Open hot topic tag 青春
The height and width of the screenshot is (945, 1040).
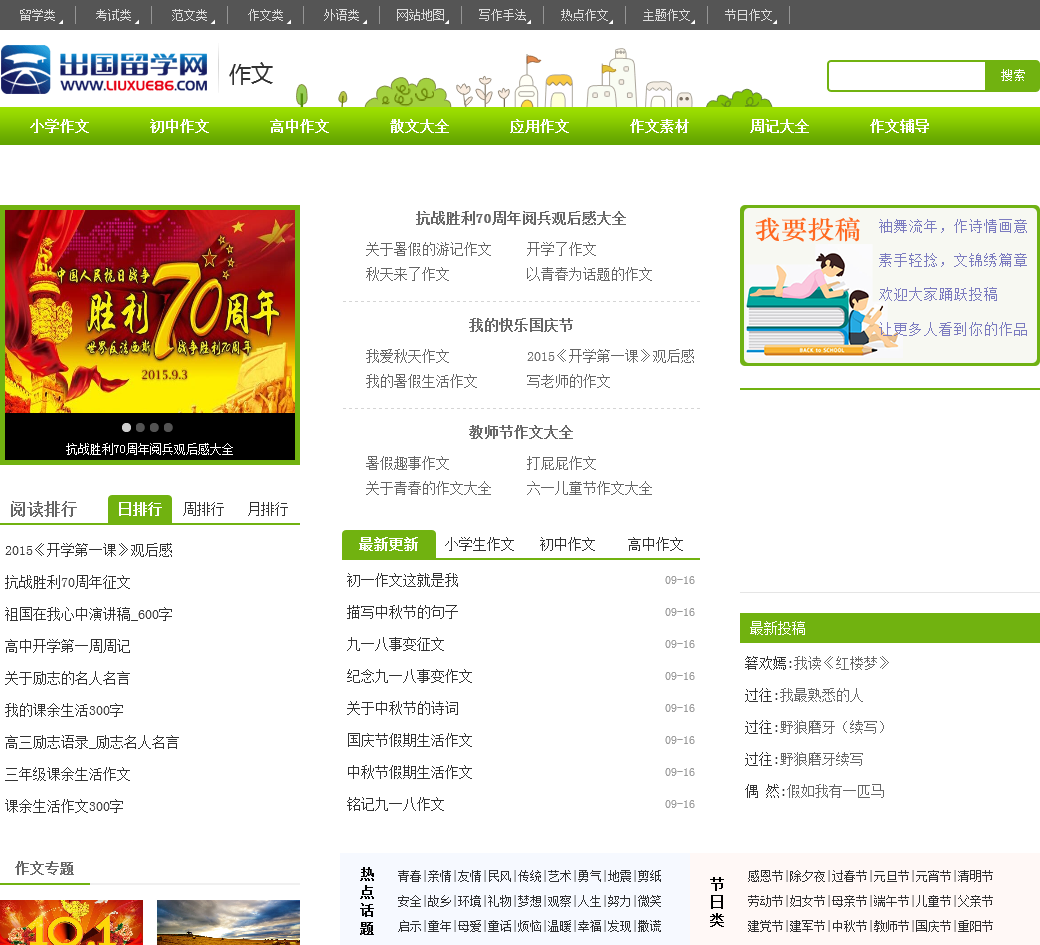pos(409,876)
